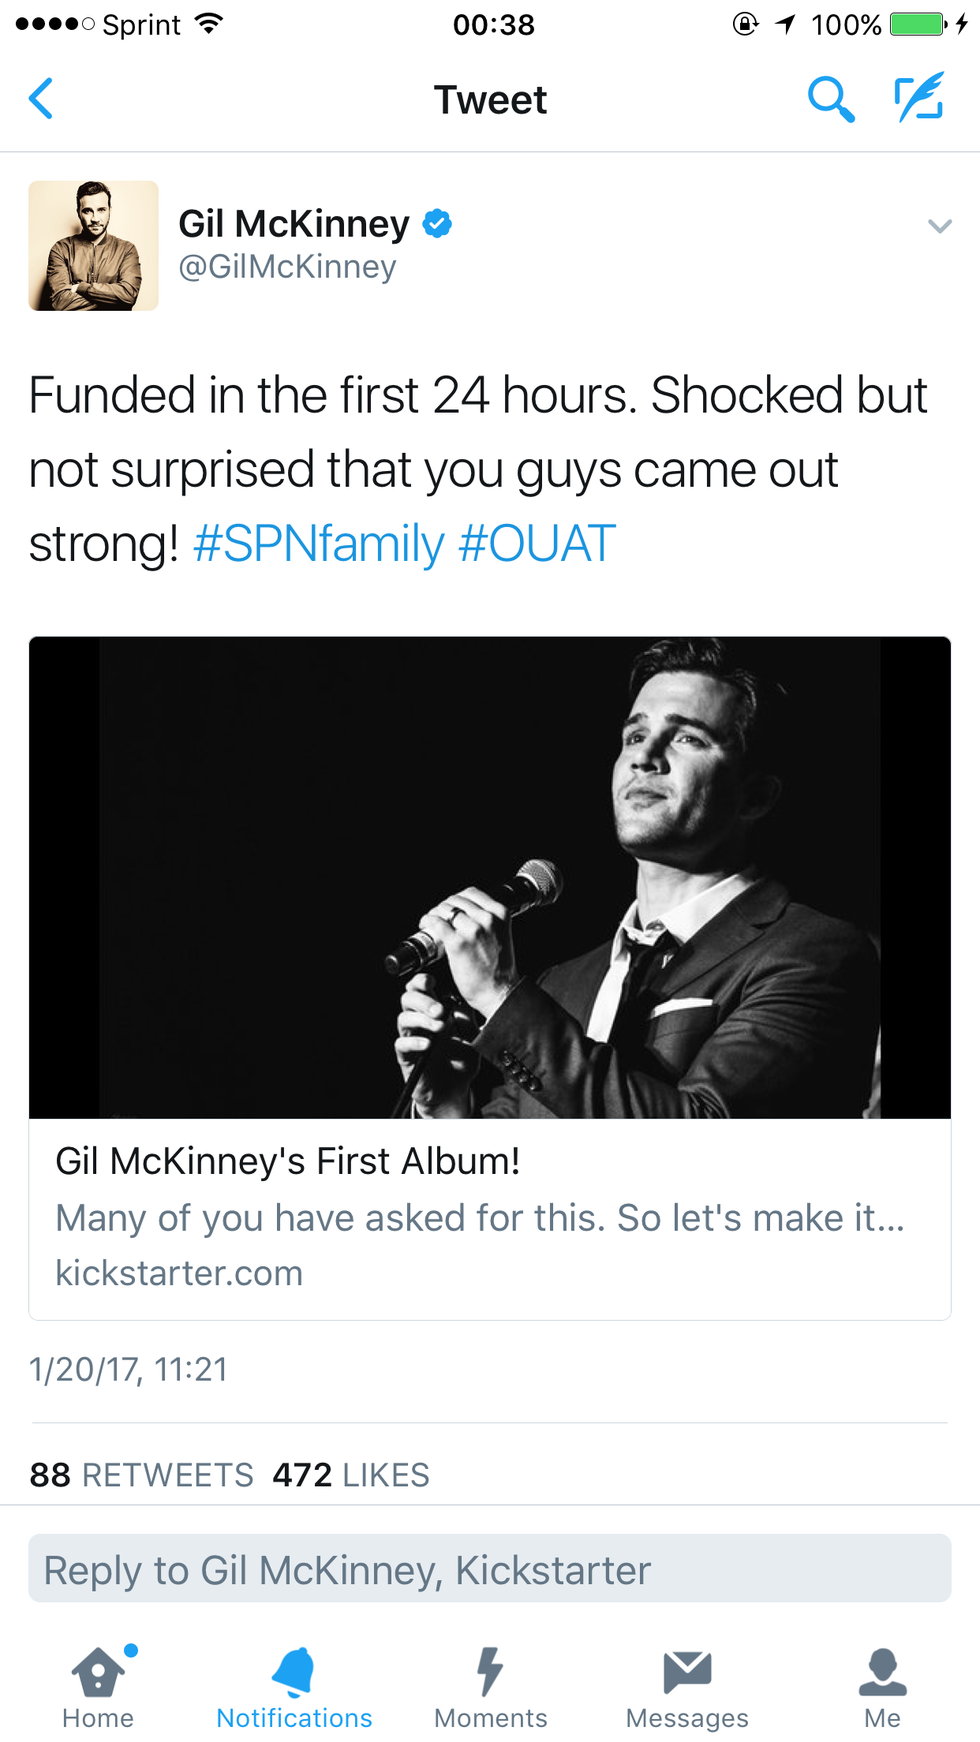The height and width of the screenshot is (1742, 980).
Task: Switch to the Notifications tab
Action: point(294,1687)
